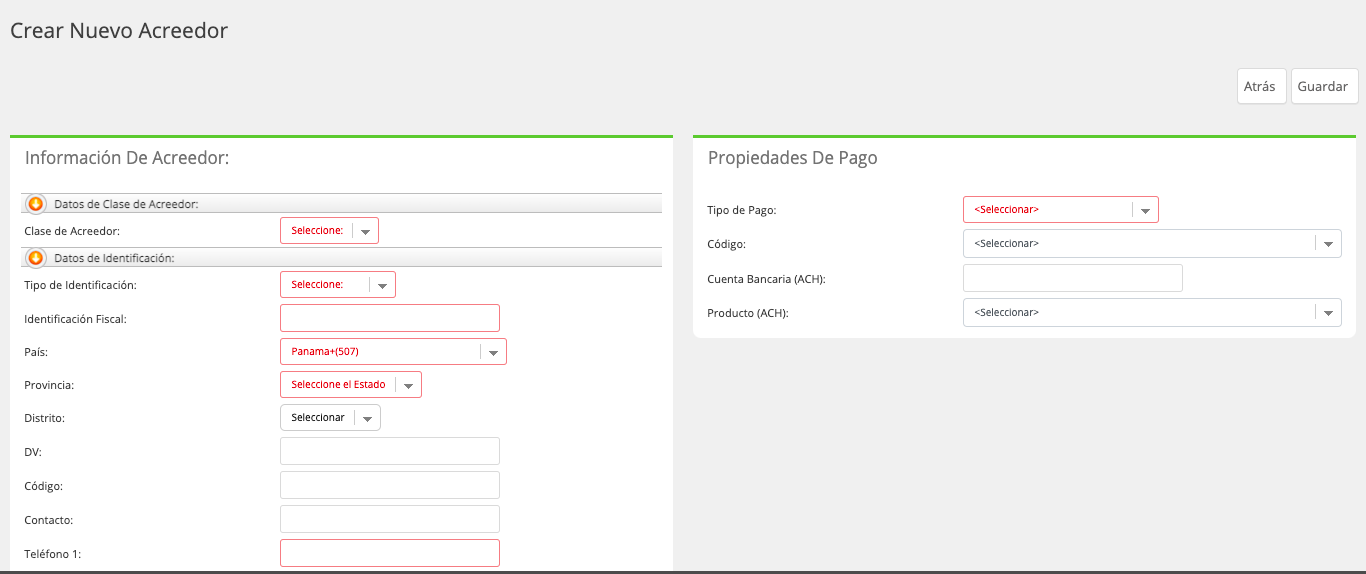1366x574 pixels.
Task: Click the Identificación Fiscal label
Action: (x=75, y=319)
